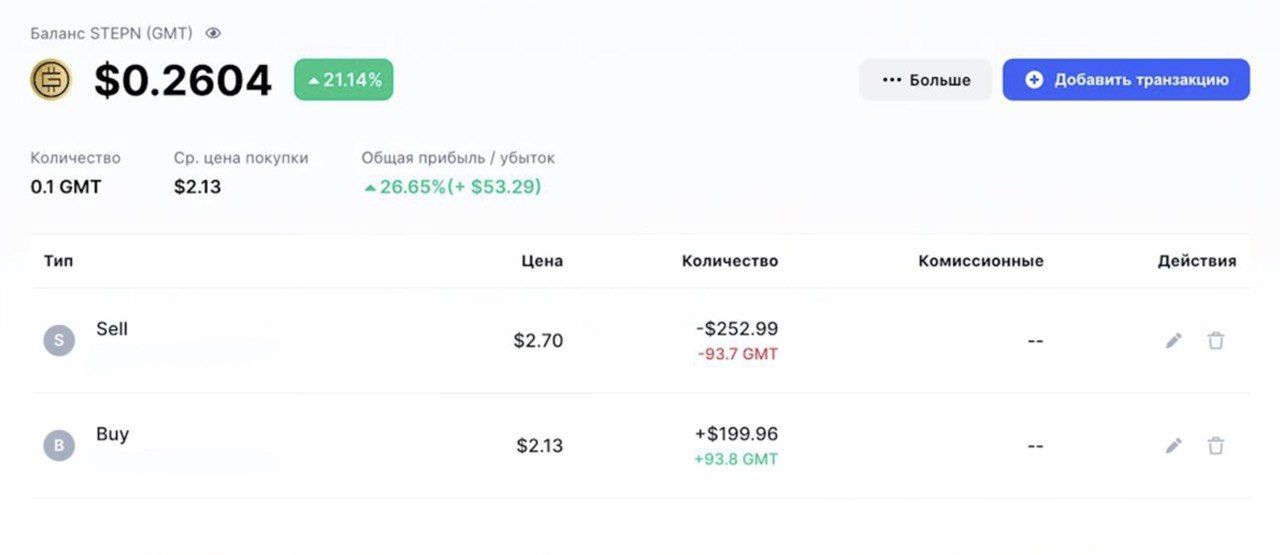Click the round S icon on Sell row

(59, 340)
